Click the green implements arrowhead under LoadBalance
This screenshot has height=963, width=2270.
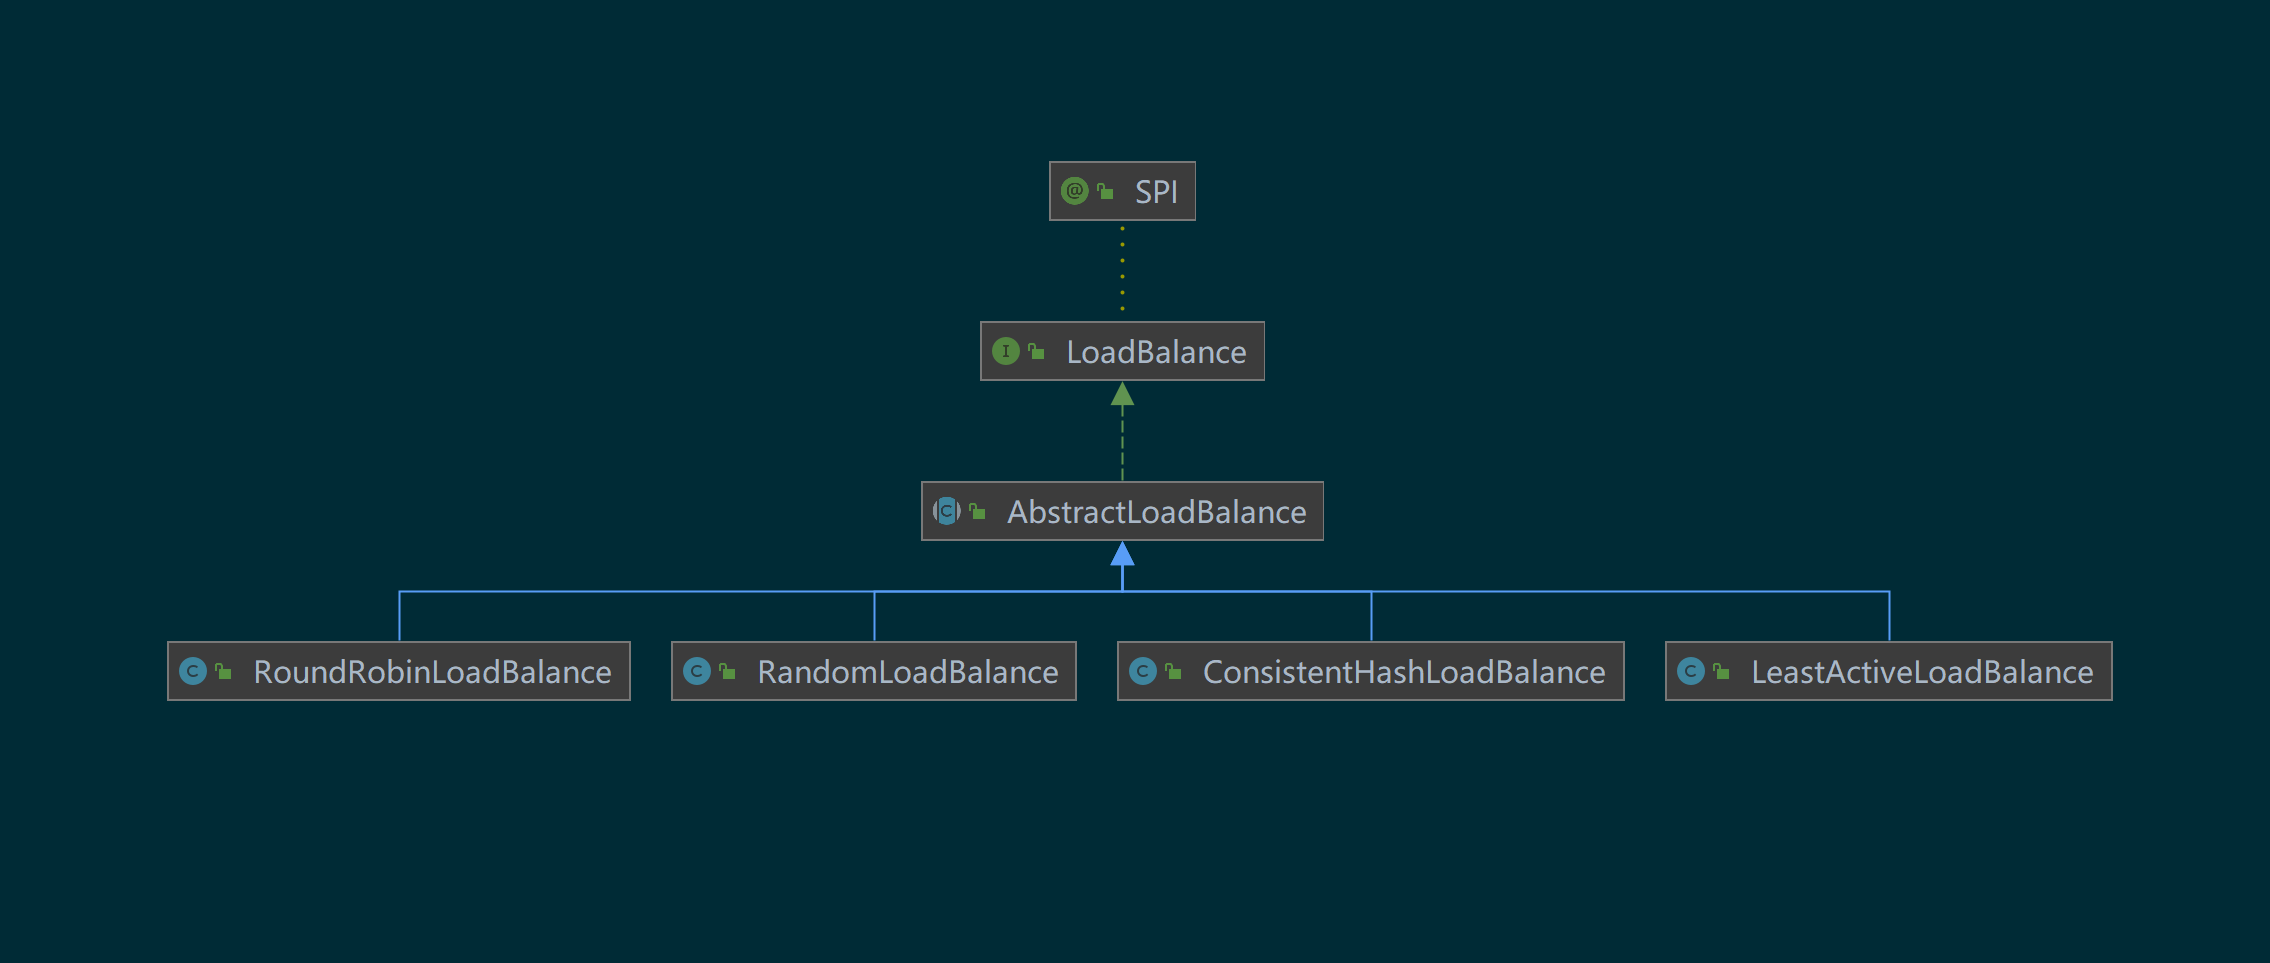click(1122, 394)
